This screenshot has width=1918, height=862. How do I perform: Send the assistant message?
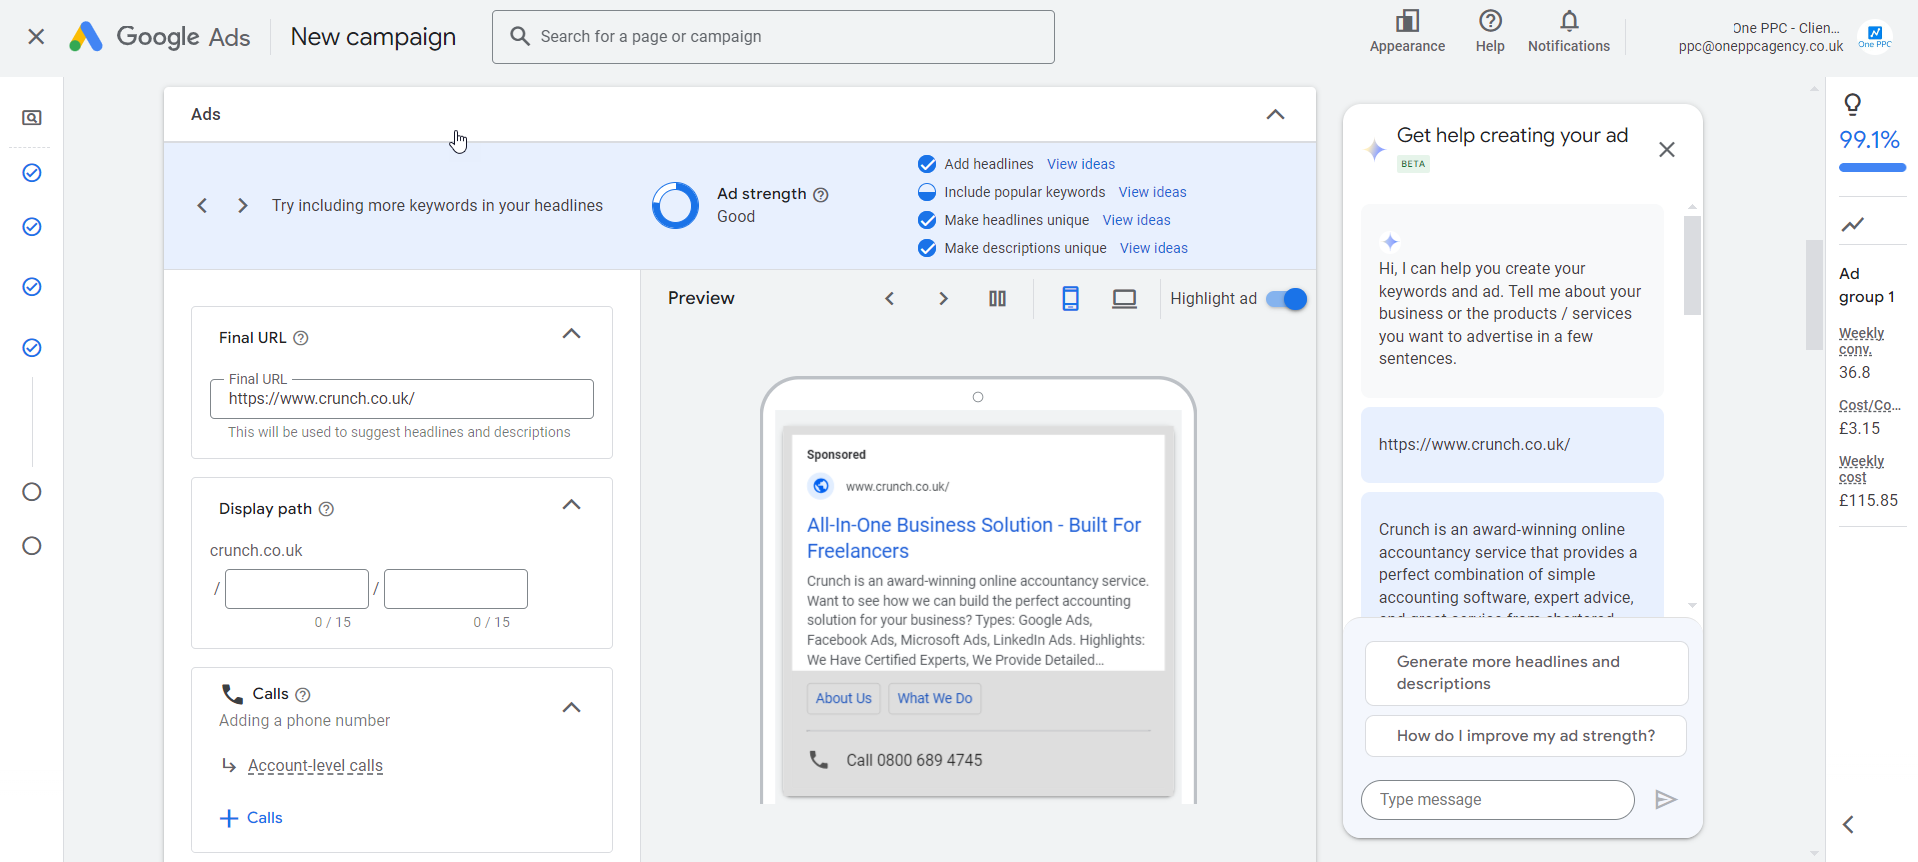click(x=1665, y=800)
